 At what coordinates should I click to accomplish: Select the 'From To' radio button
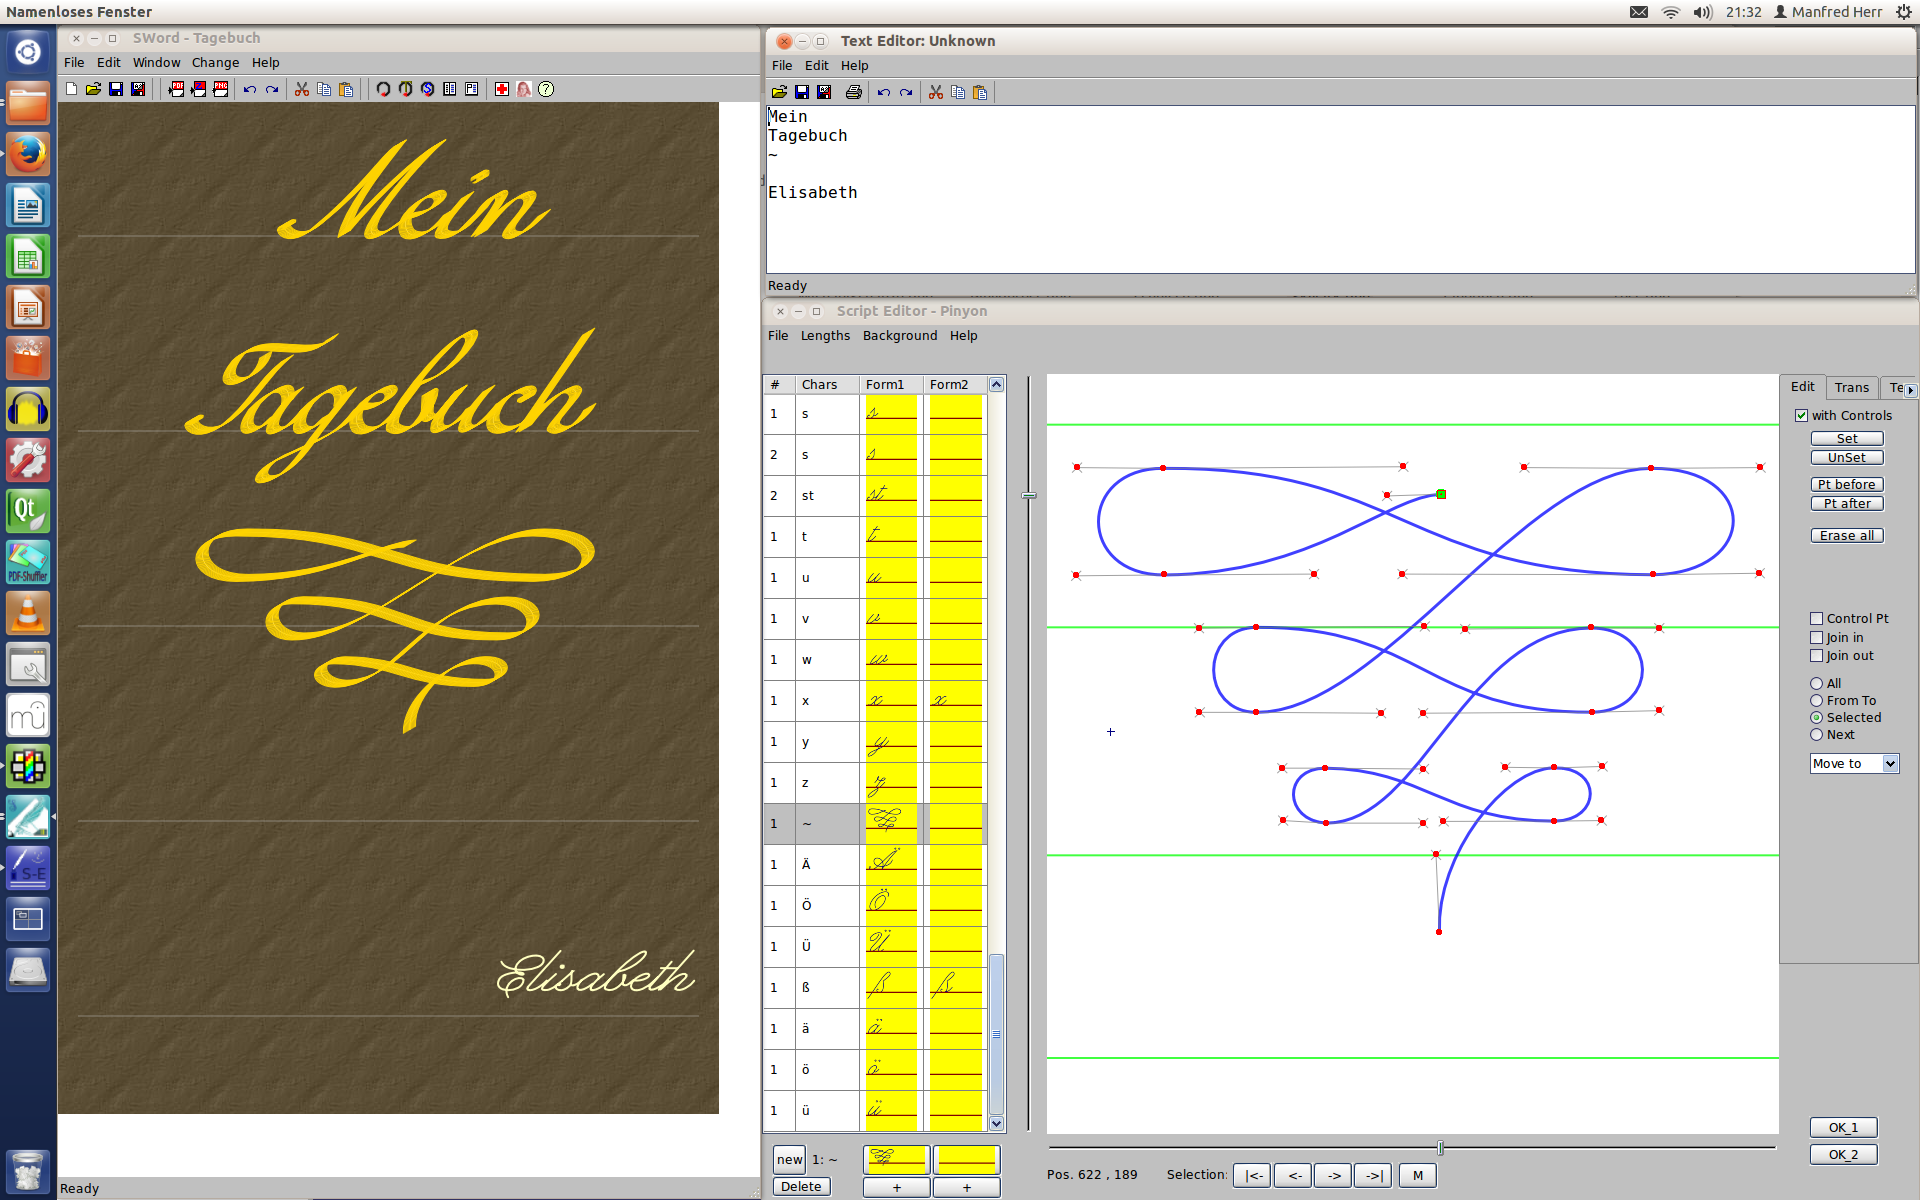click(1817, 701)
